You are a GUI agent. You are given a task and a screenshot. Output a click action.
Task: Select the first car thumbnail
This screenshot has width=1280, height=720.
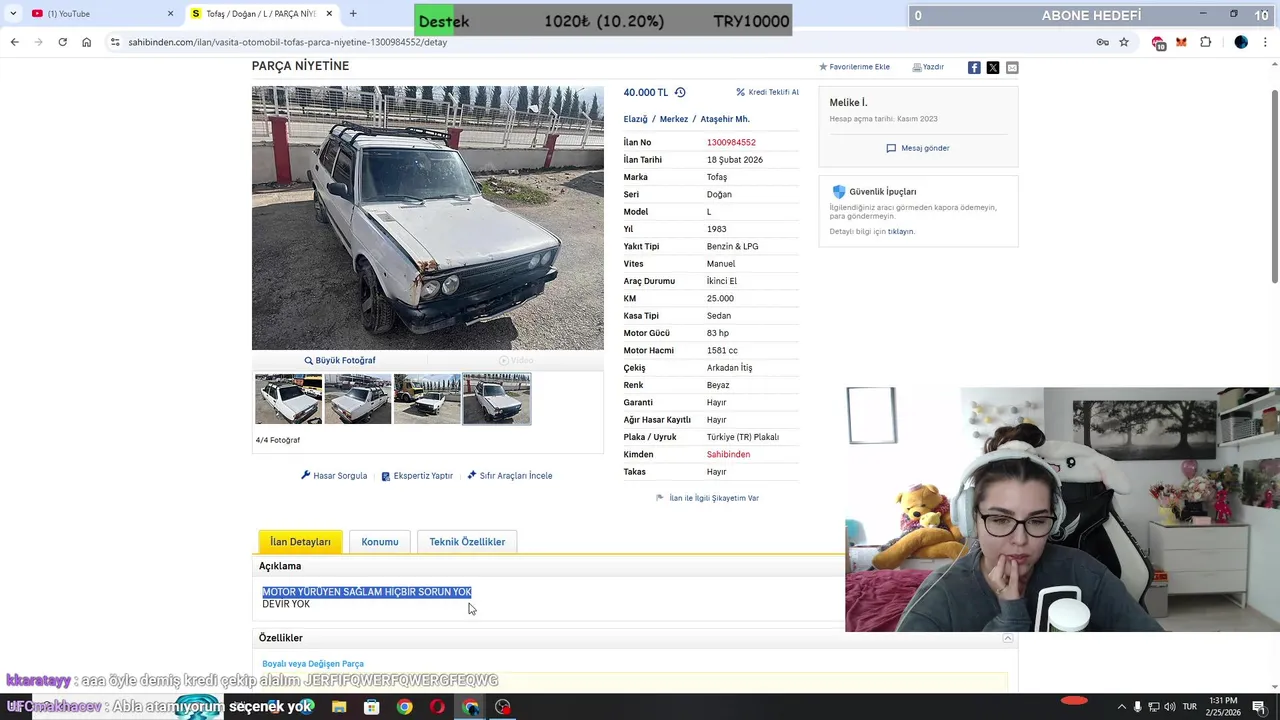click(x=288, y=399)
